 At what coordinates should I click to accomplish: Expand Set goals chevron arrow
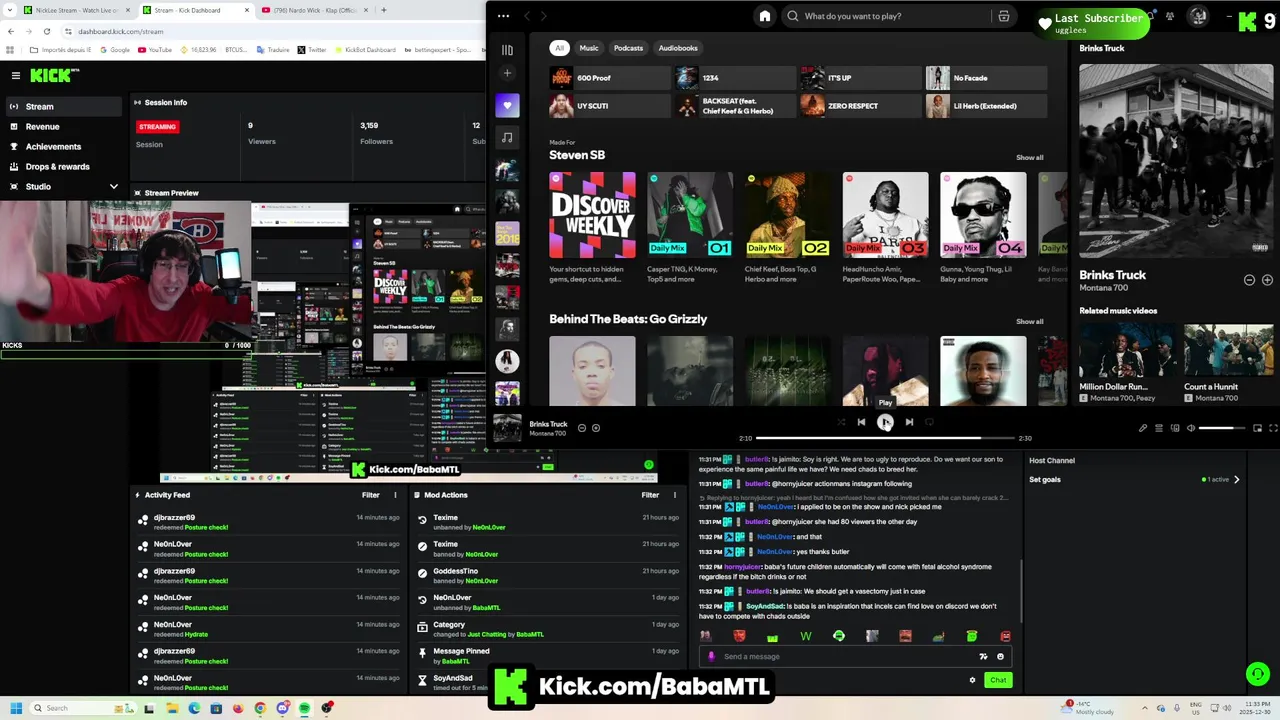coord(1237,480)
